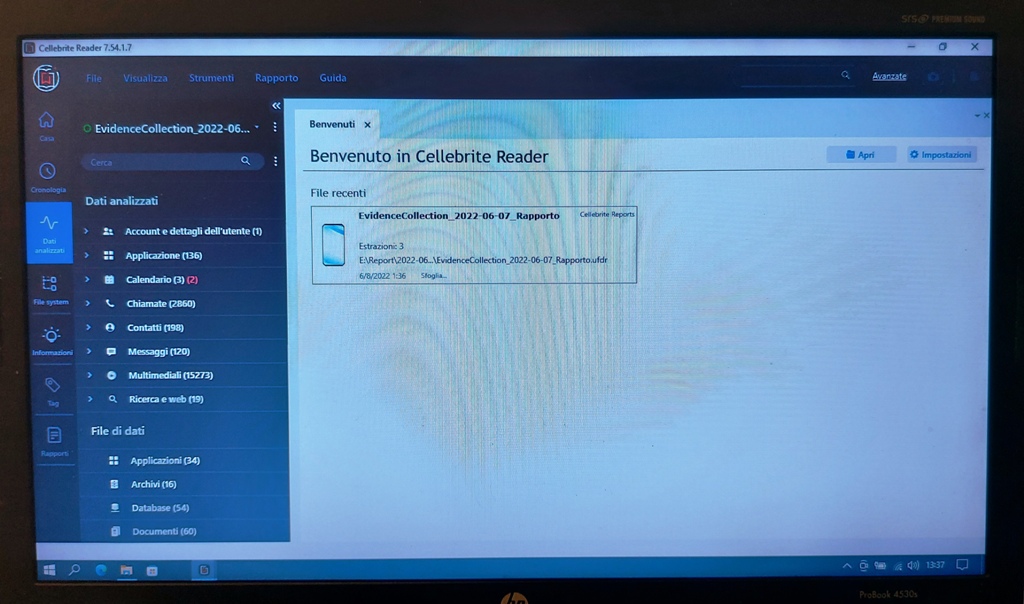Show hidden system tray icons chevron
Image resolution: width=1024 pixels, height=604 pixels.
pyautogui.click(x=847, y=565)
